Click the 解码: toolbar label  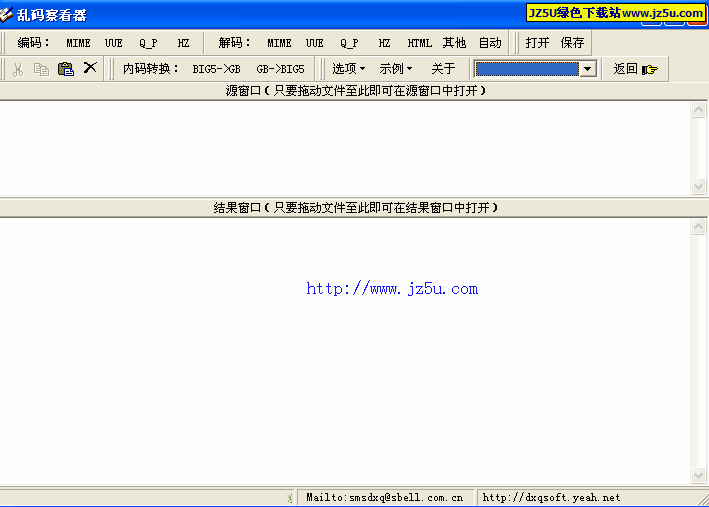234,43
